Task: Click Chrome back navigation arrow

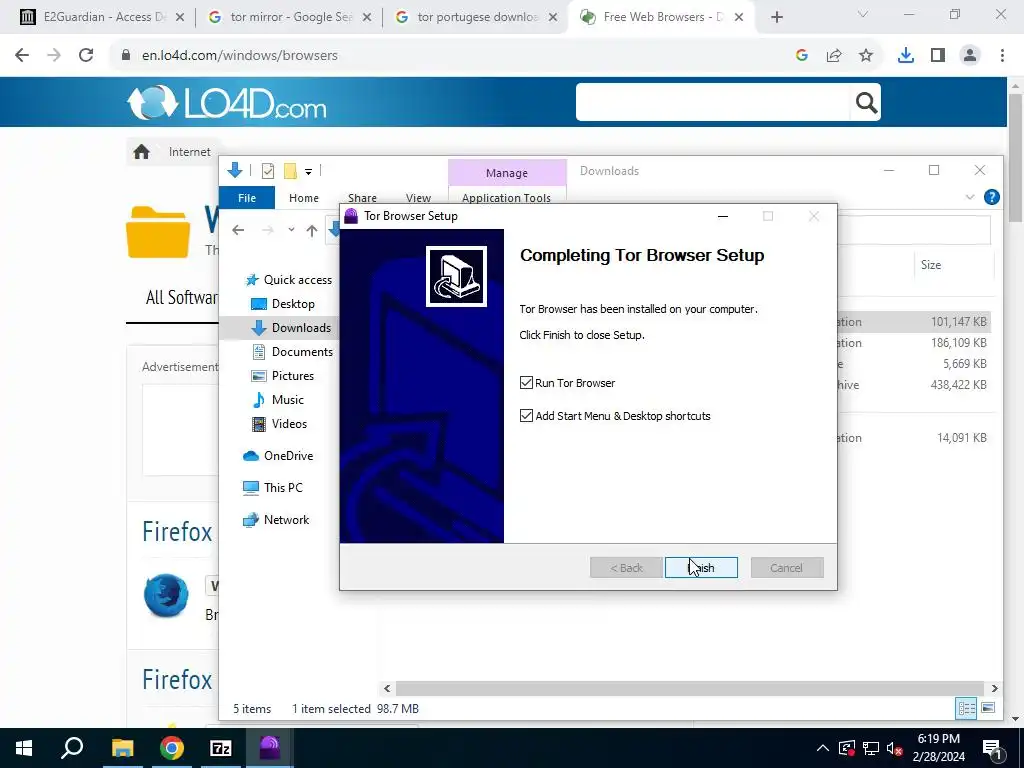Action: [x=22, y=56]
